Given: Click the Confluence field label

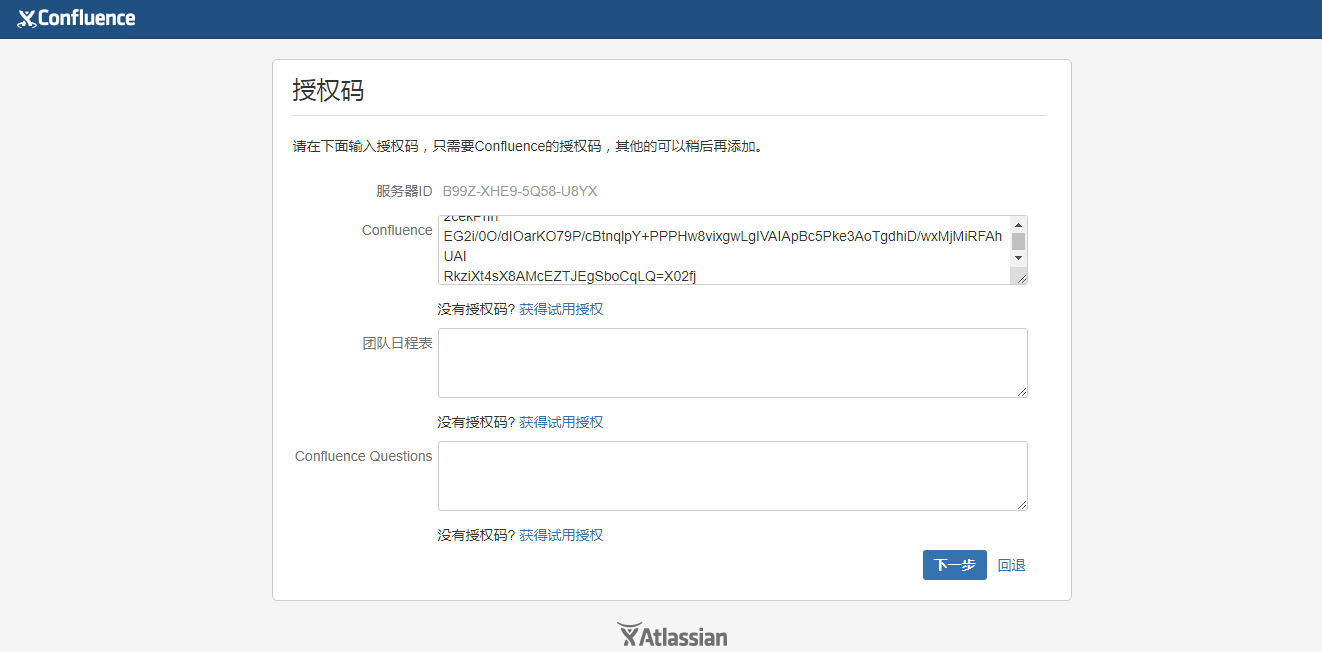Looking at the screenshot, I should [397, 230].
